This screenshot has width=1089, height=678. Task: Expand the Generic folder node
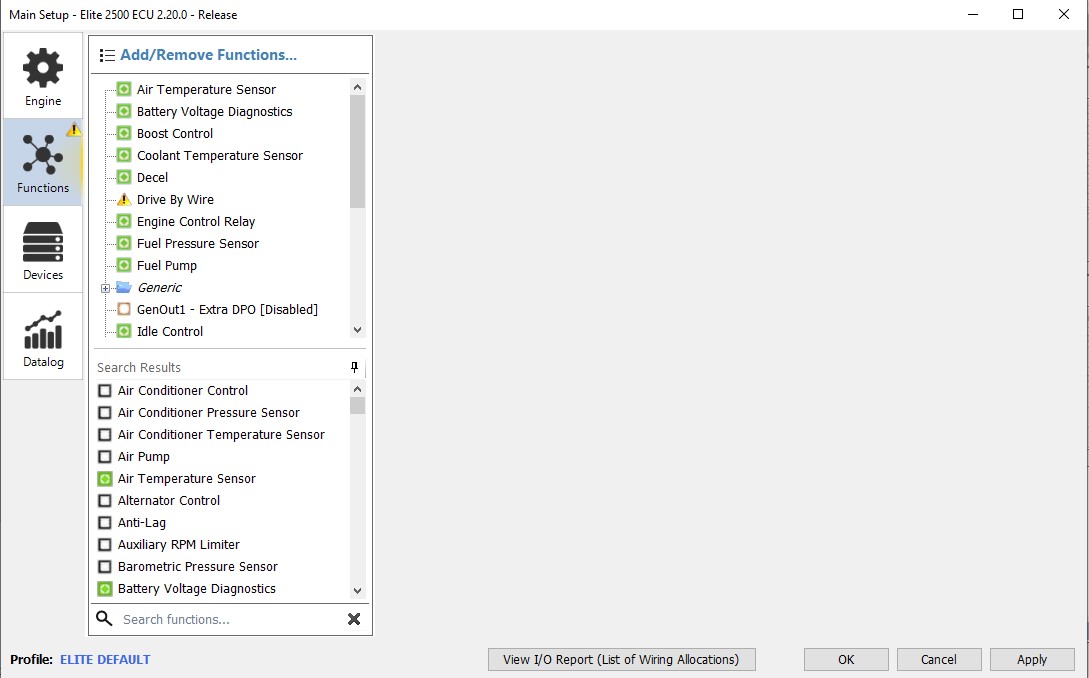pos(106,288)
